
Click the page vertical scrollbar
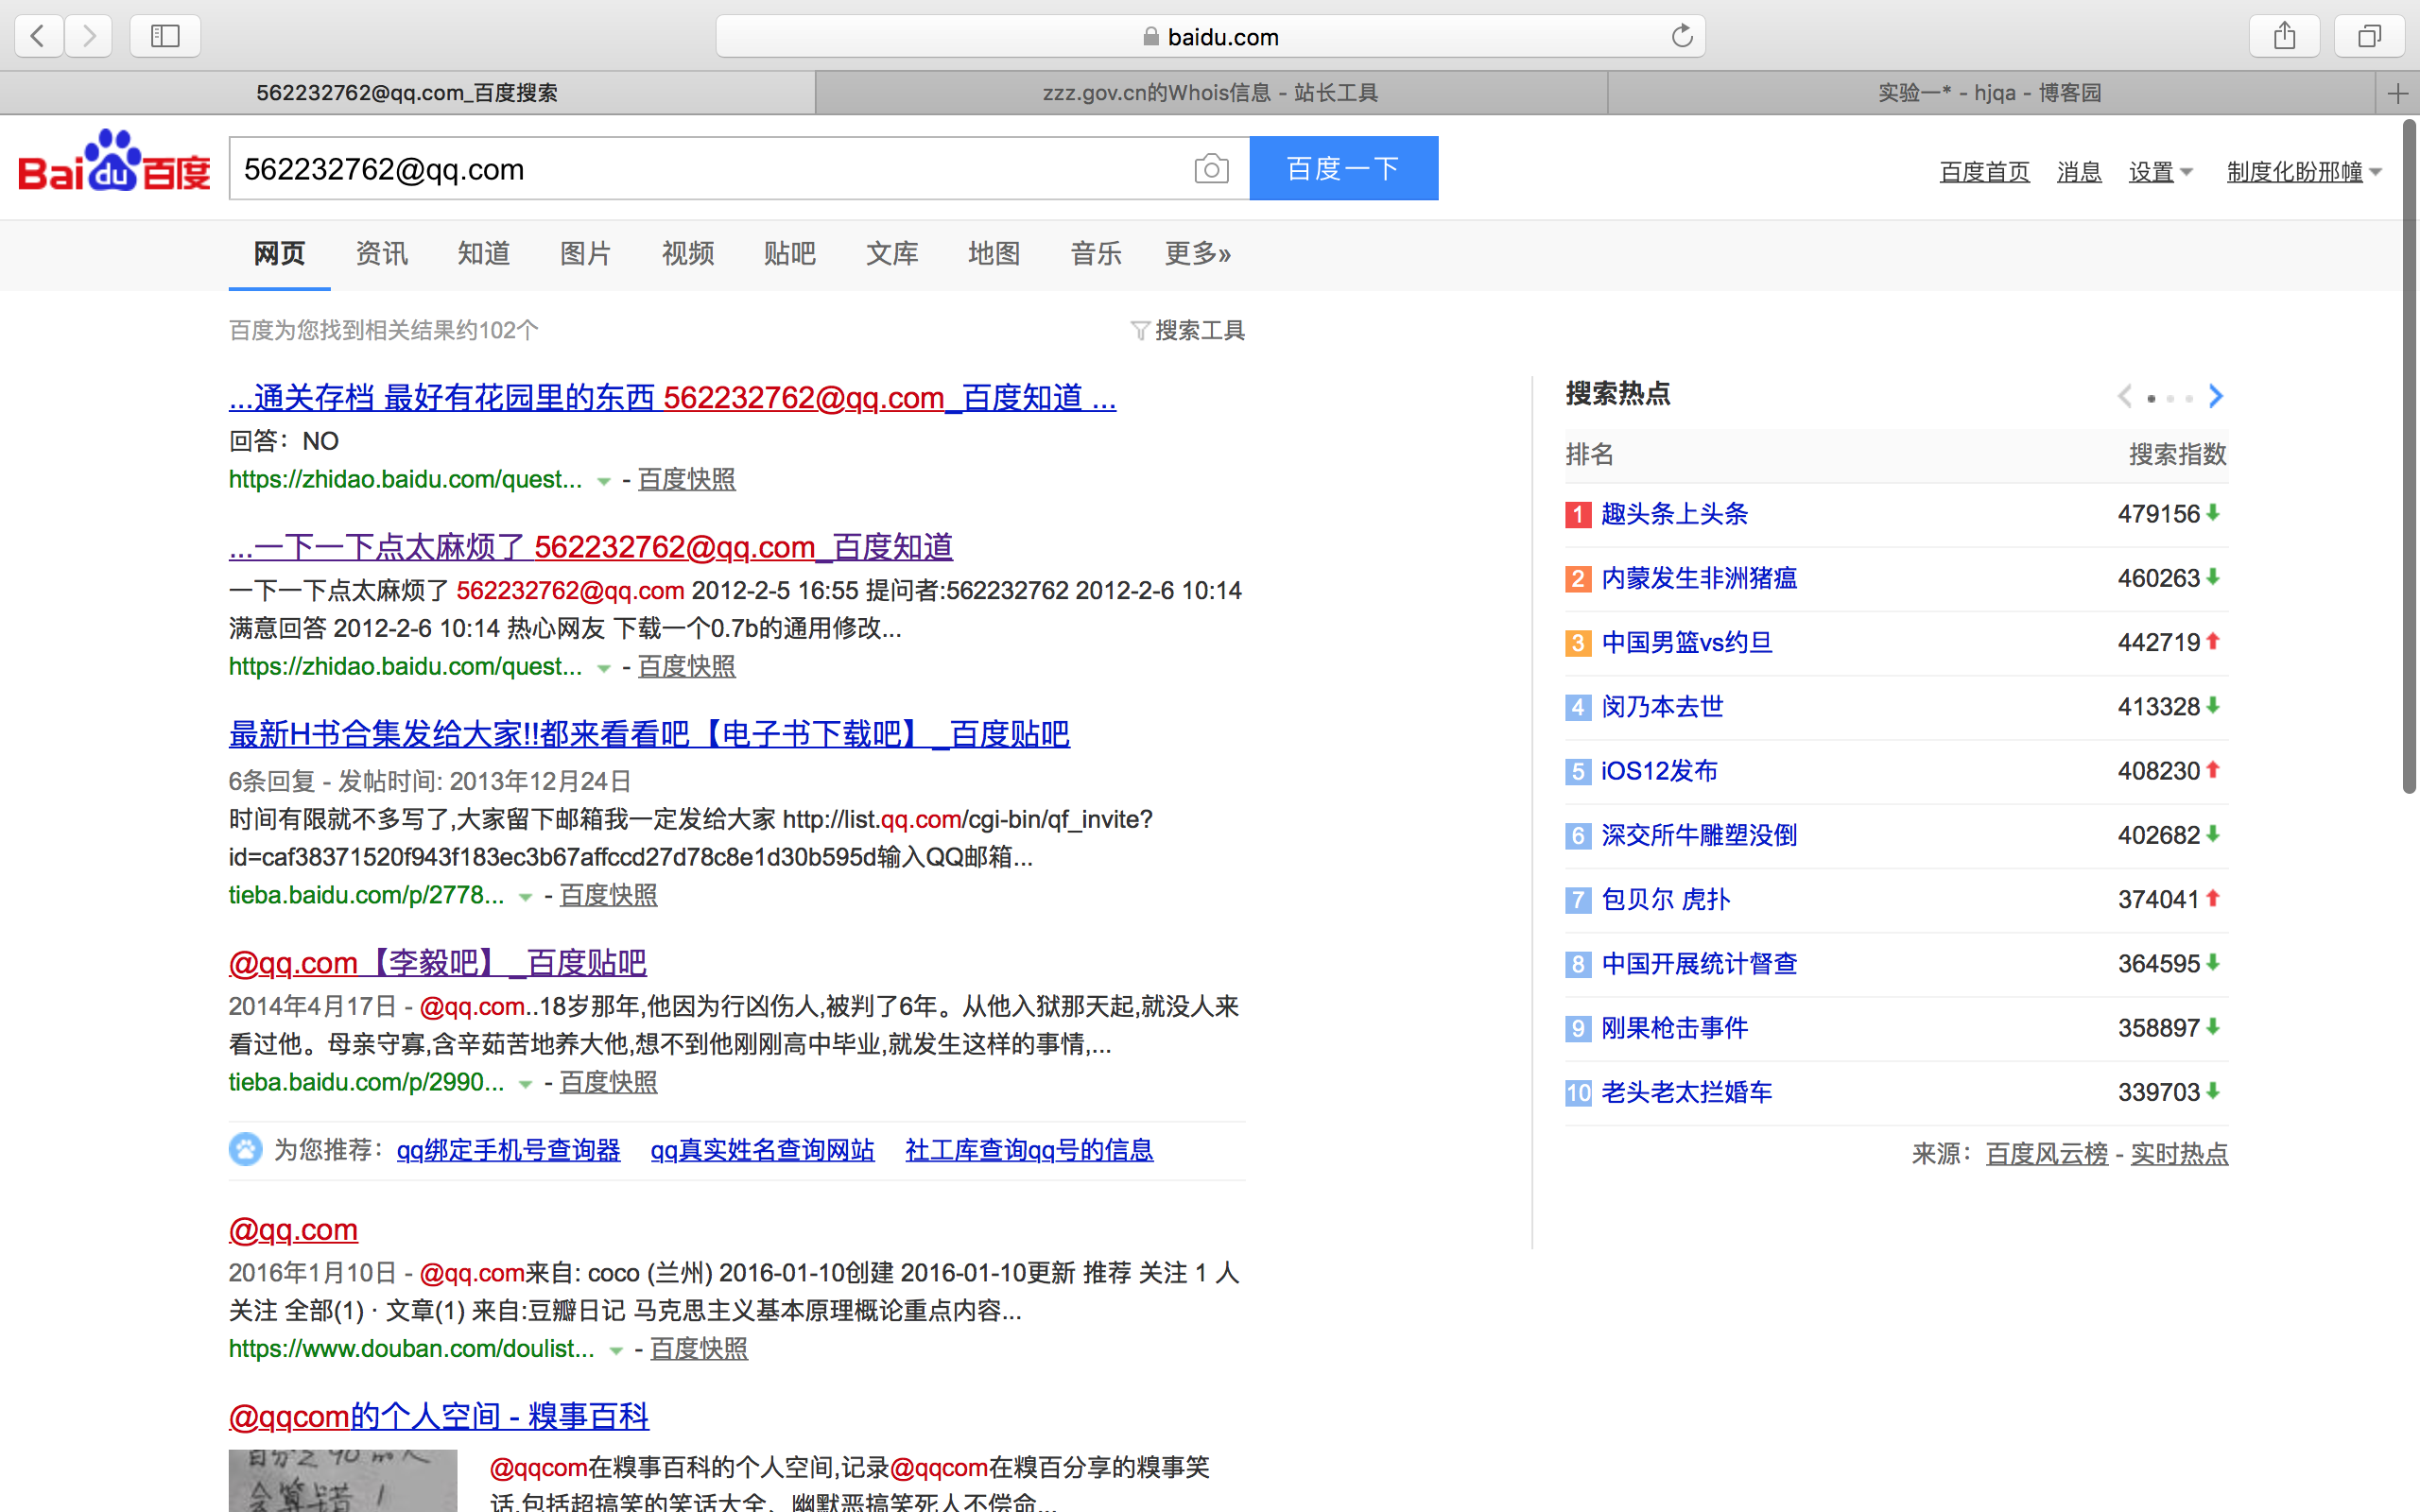click(x=2408, y=455)
